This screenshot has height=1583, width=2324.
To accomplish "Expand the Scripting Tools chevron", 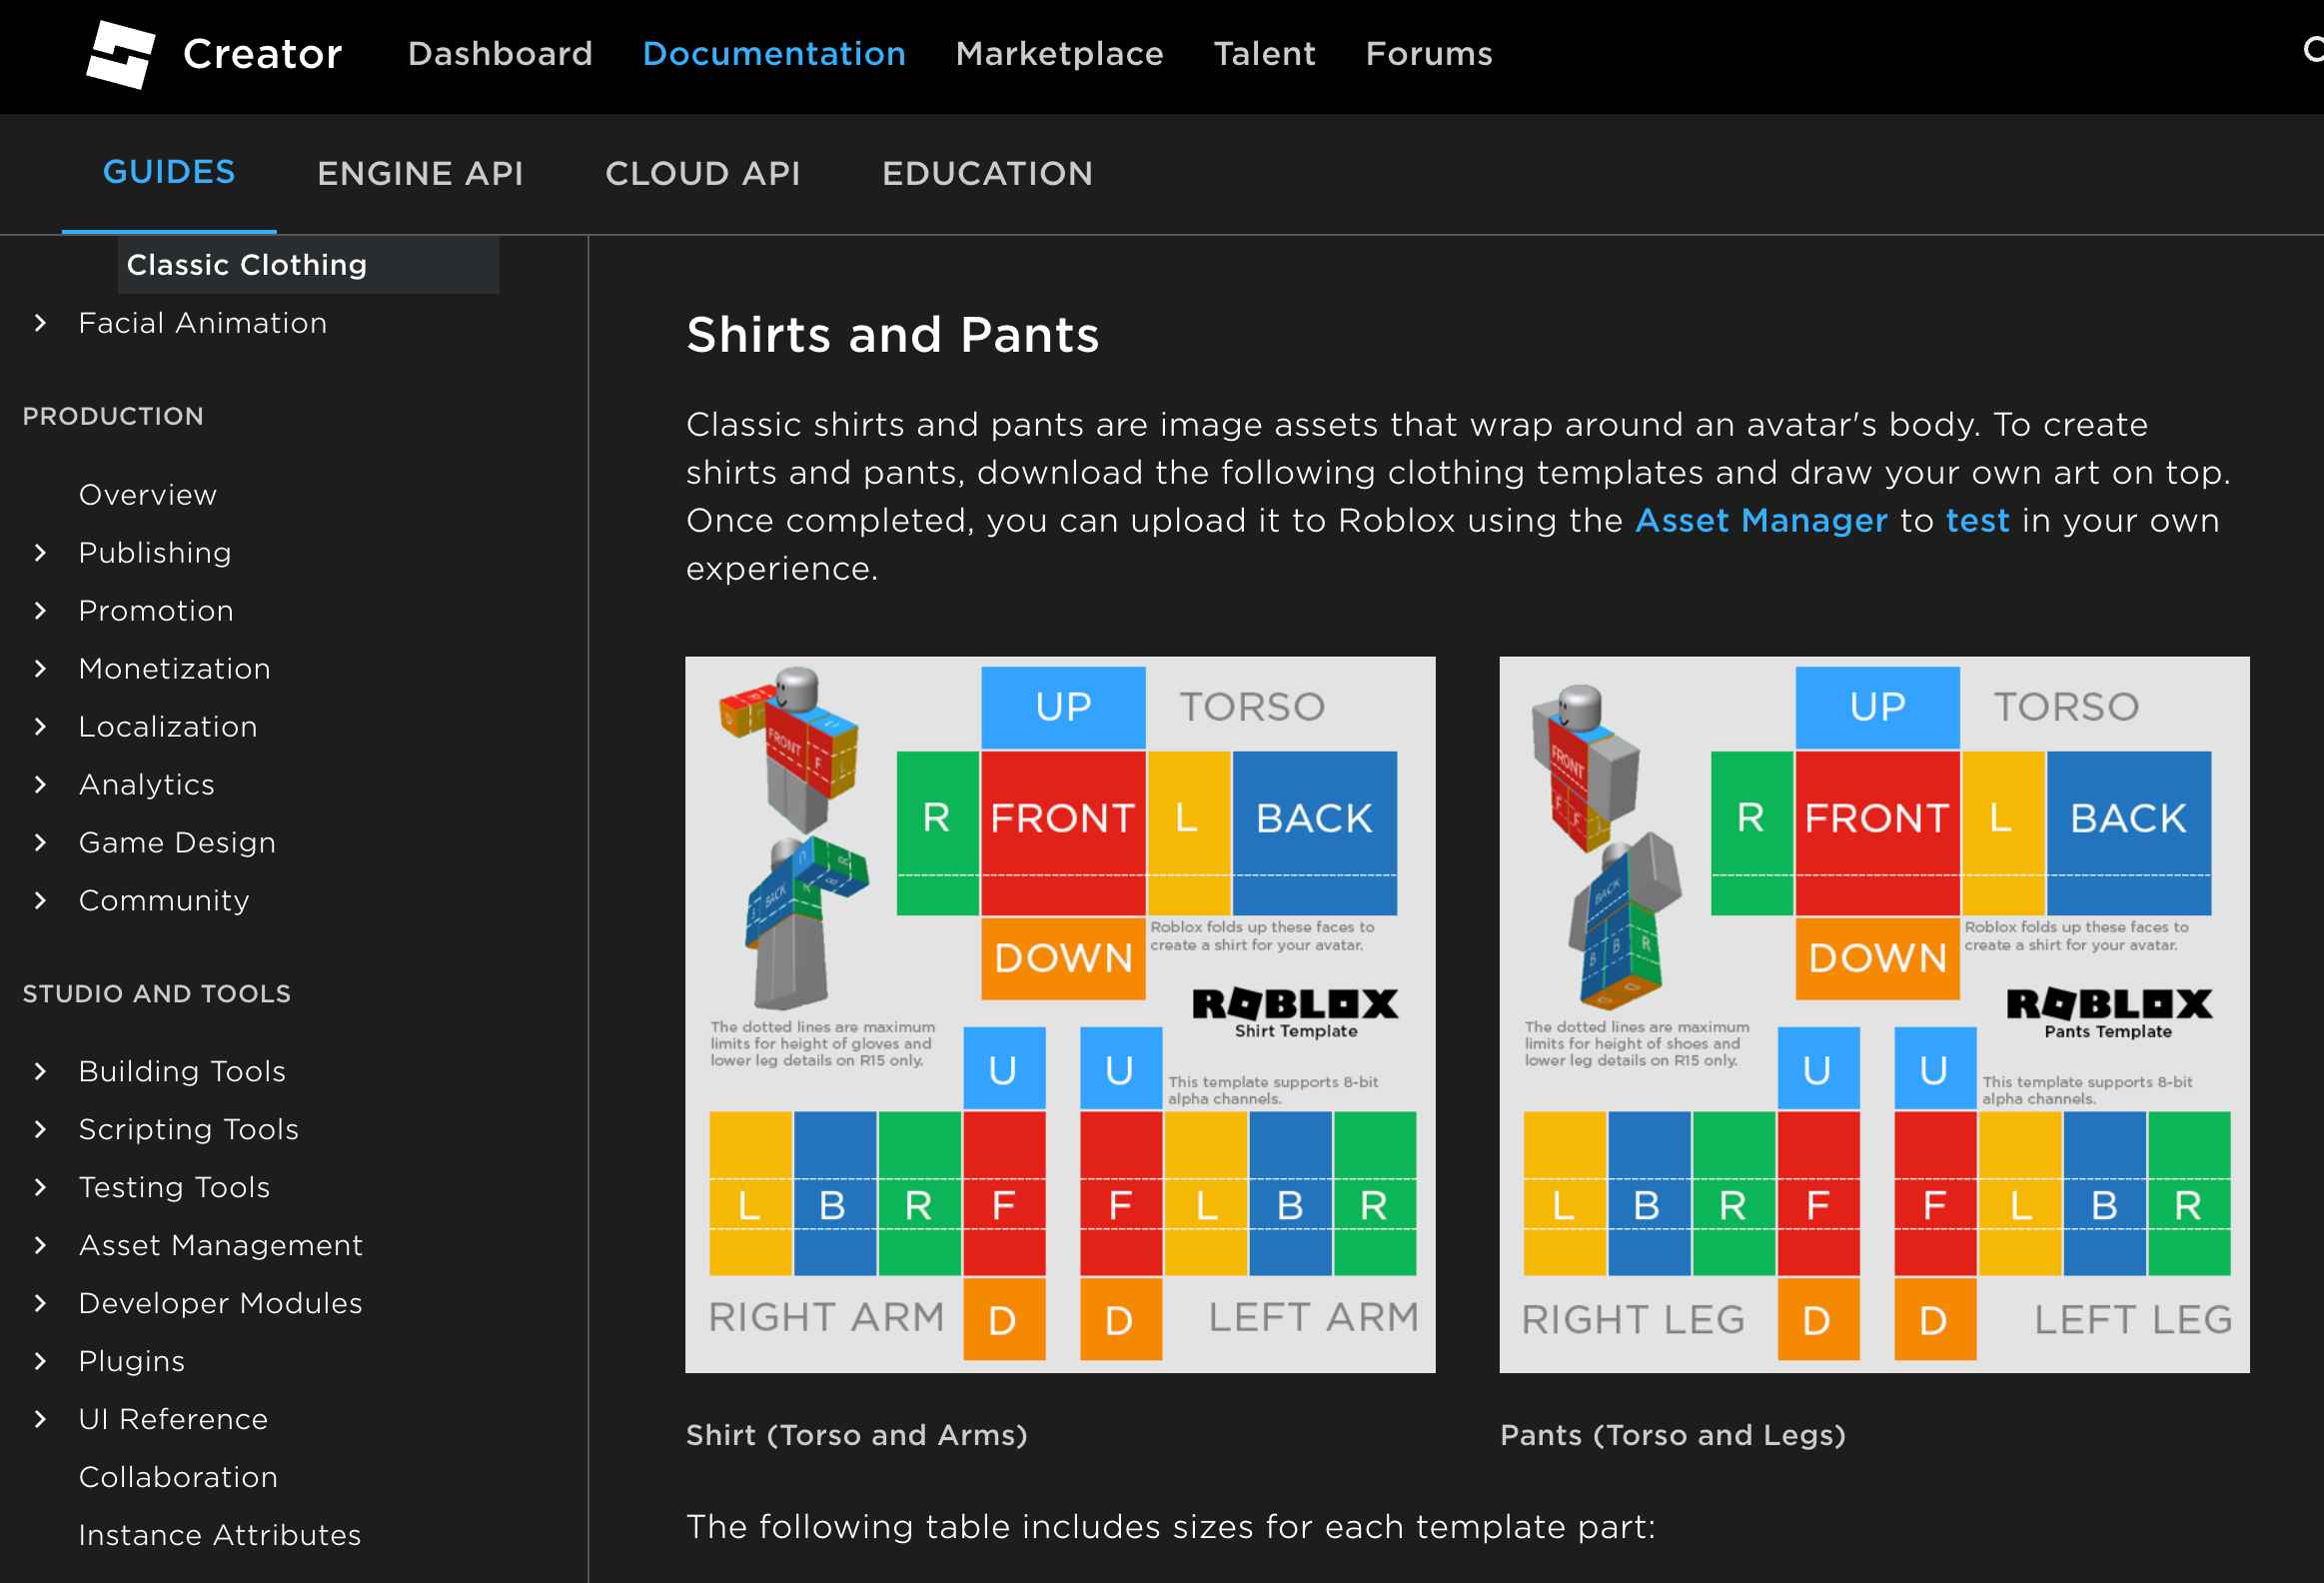I will point(40,1129).
